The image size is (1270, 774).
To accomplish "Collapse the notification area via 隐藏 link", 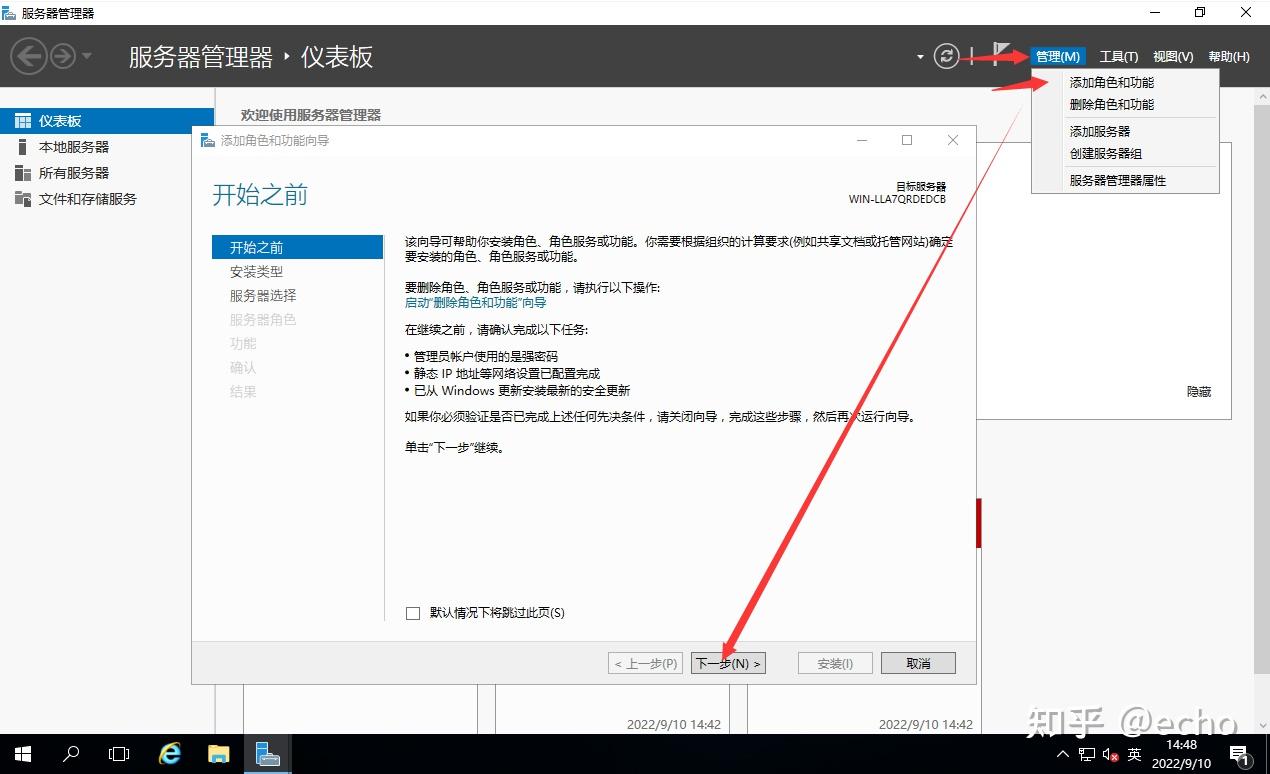I will click(1198, 391).
